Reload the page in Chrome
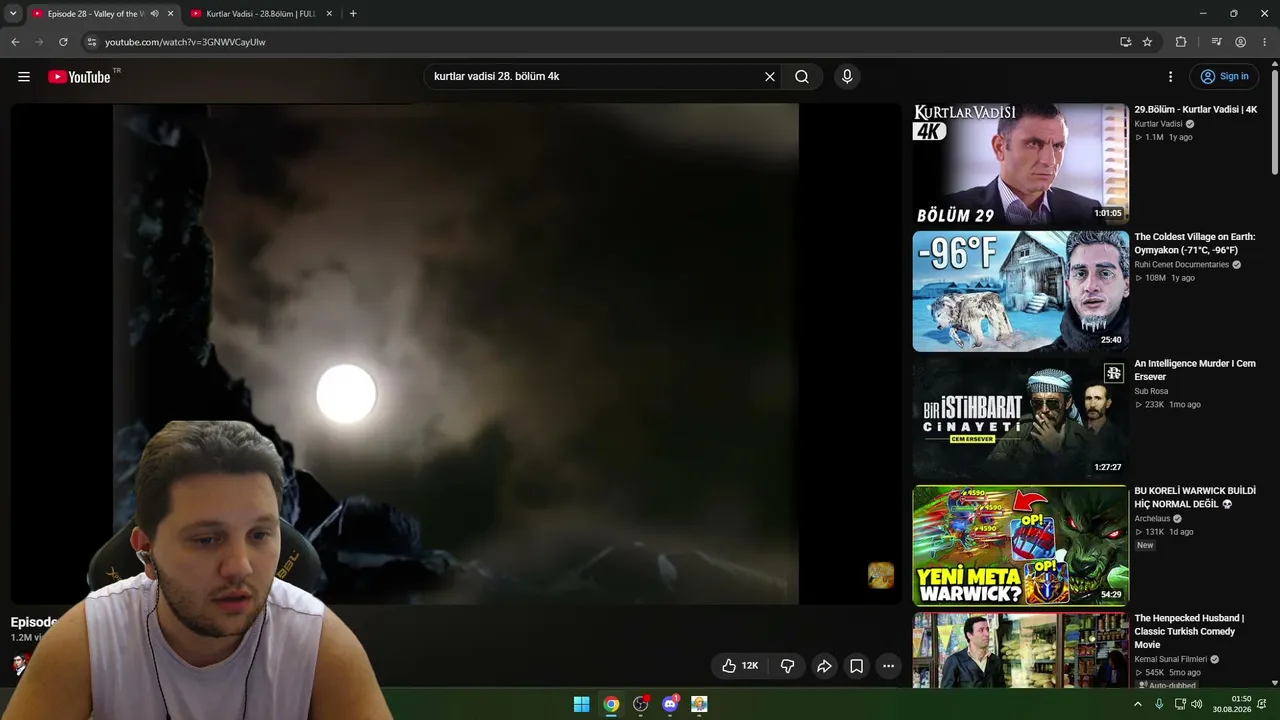1280x720 pixels. click(x=63, y=42)
